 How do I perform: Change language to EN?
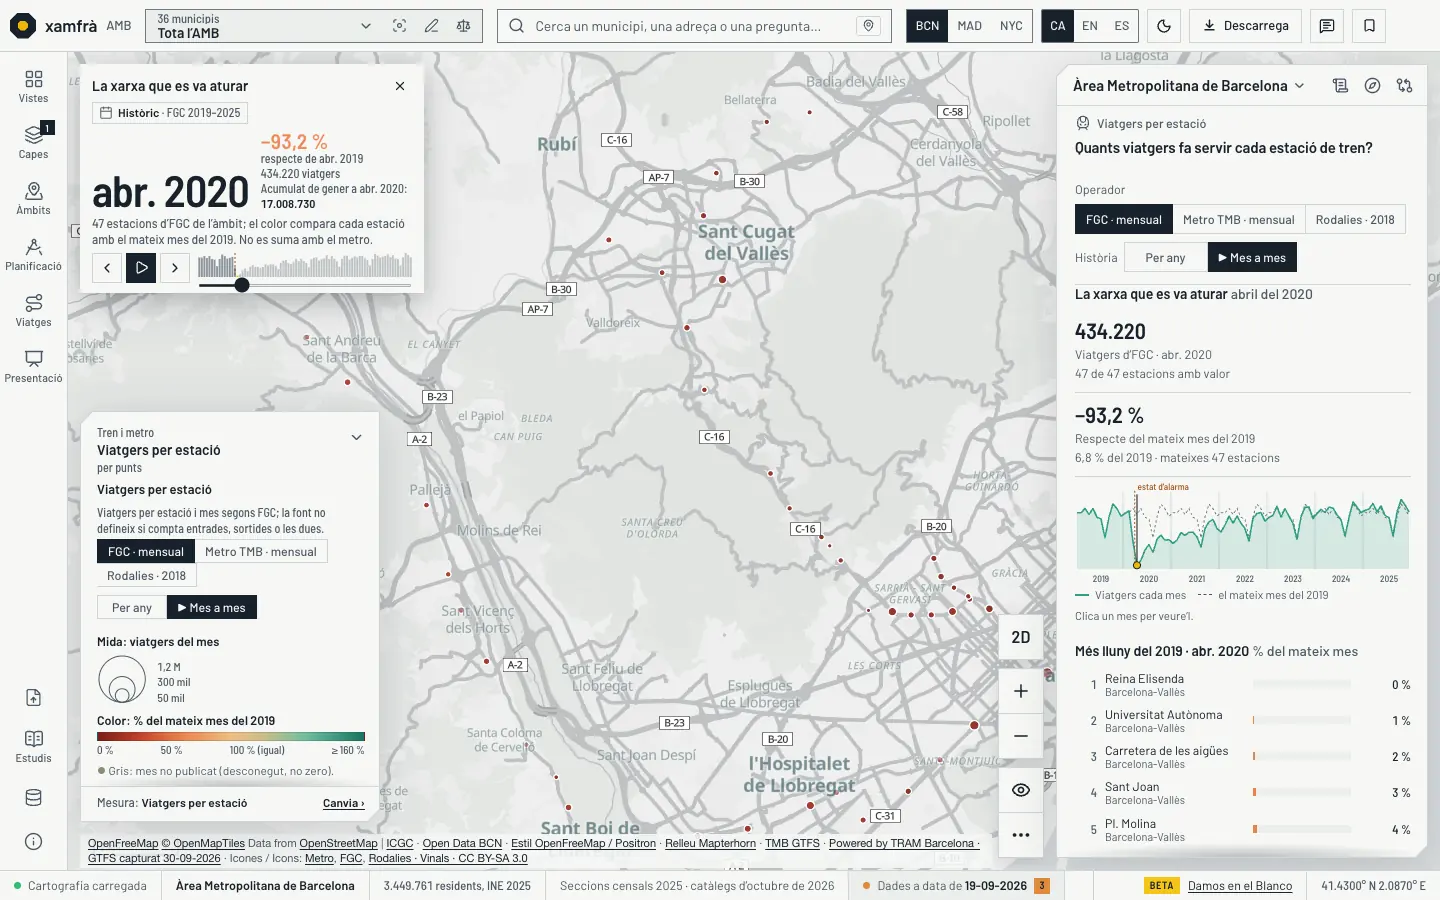[1090, 26]
